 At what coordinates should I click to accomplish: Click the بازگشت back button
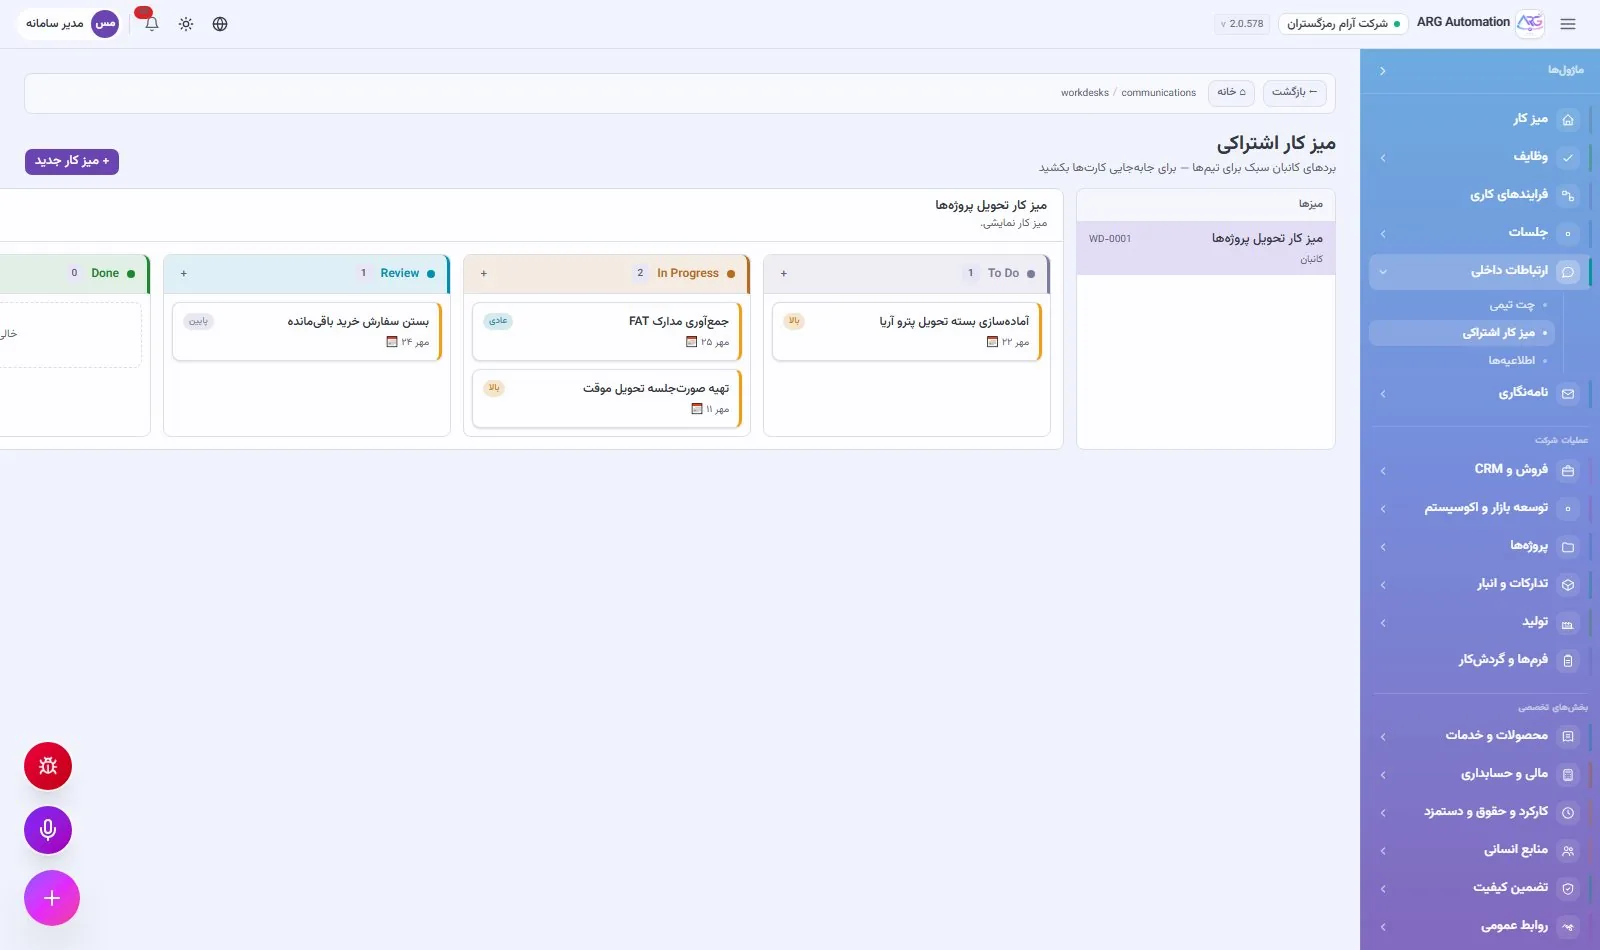click(1295, 92)
